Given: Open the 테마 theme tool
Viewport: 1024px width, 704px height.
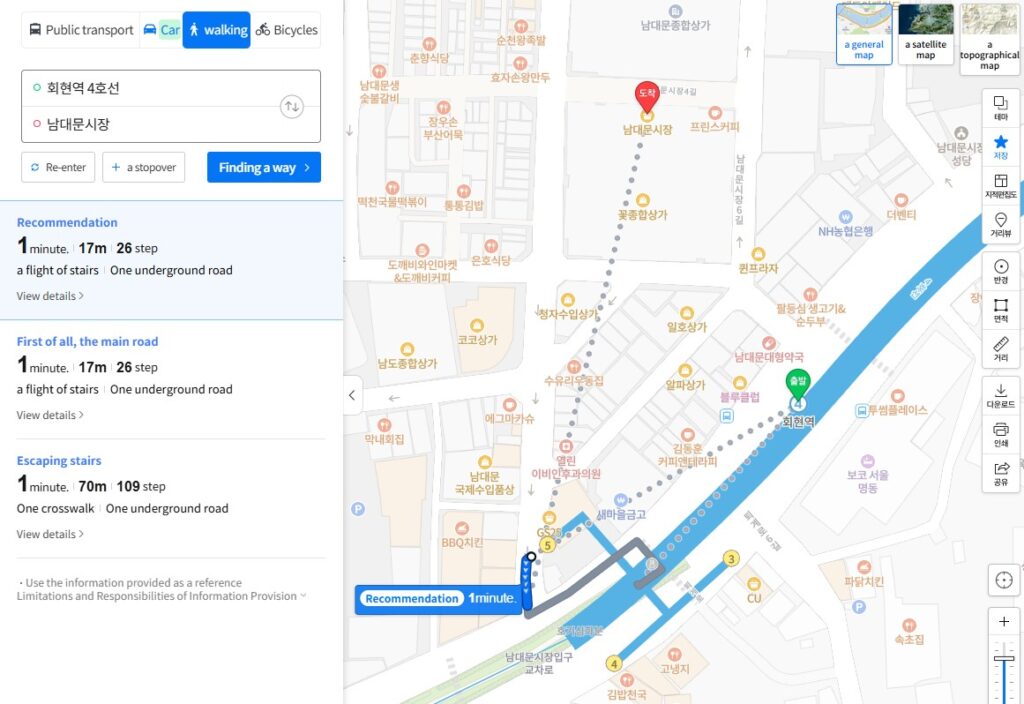Looking at the screenshot, I should pyautogui.click(x=1000, y=108).
